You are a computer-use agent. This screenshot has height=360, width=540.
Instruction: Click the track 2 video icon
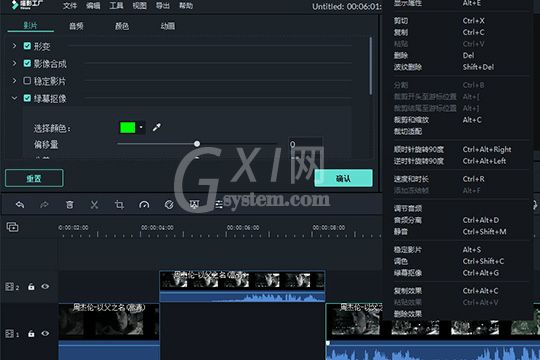tap(9, 287)
